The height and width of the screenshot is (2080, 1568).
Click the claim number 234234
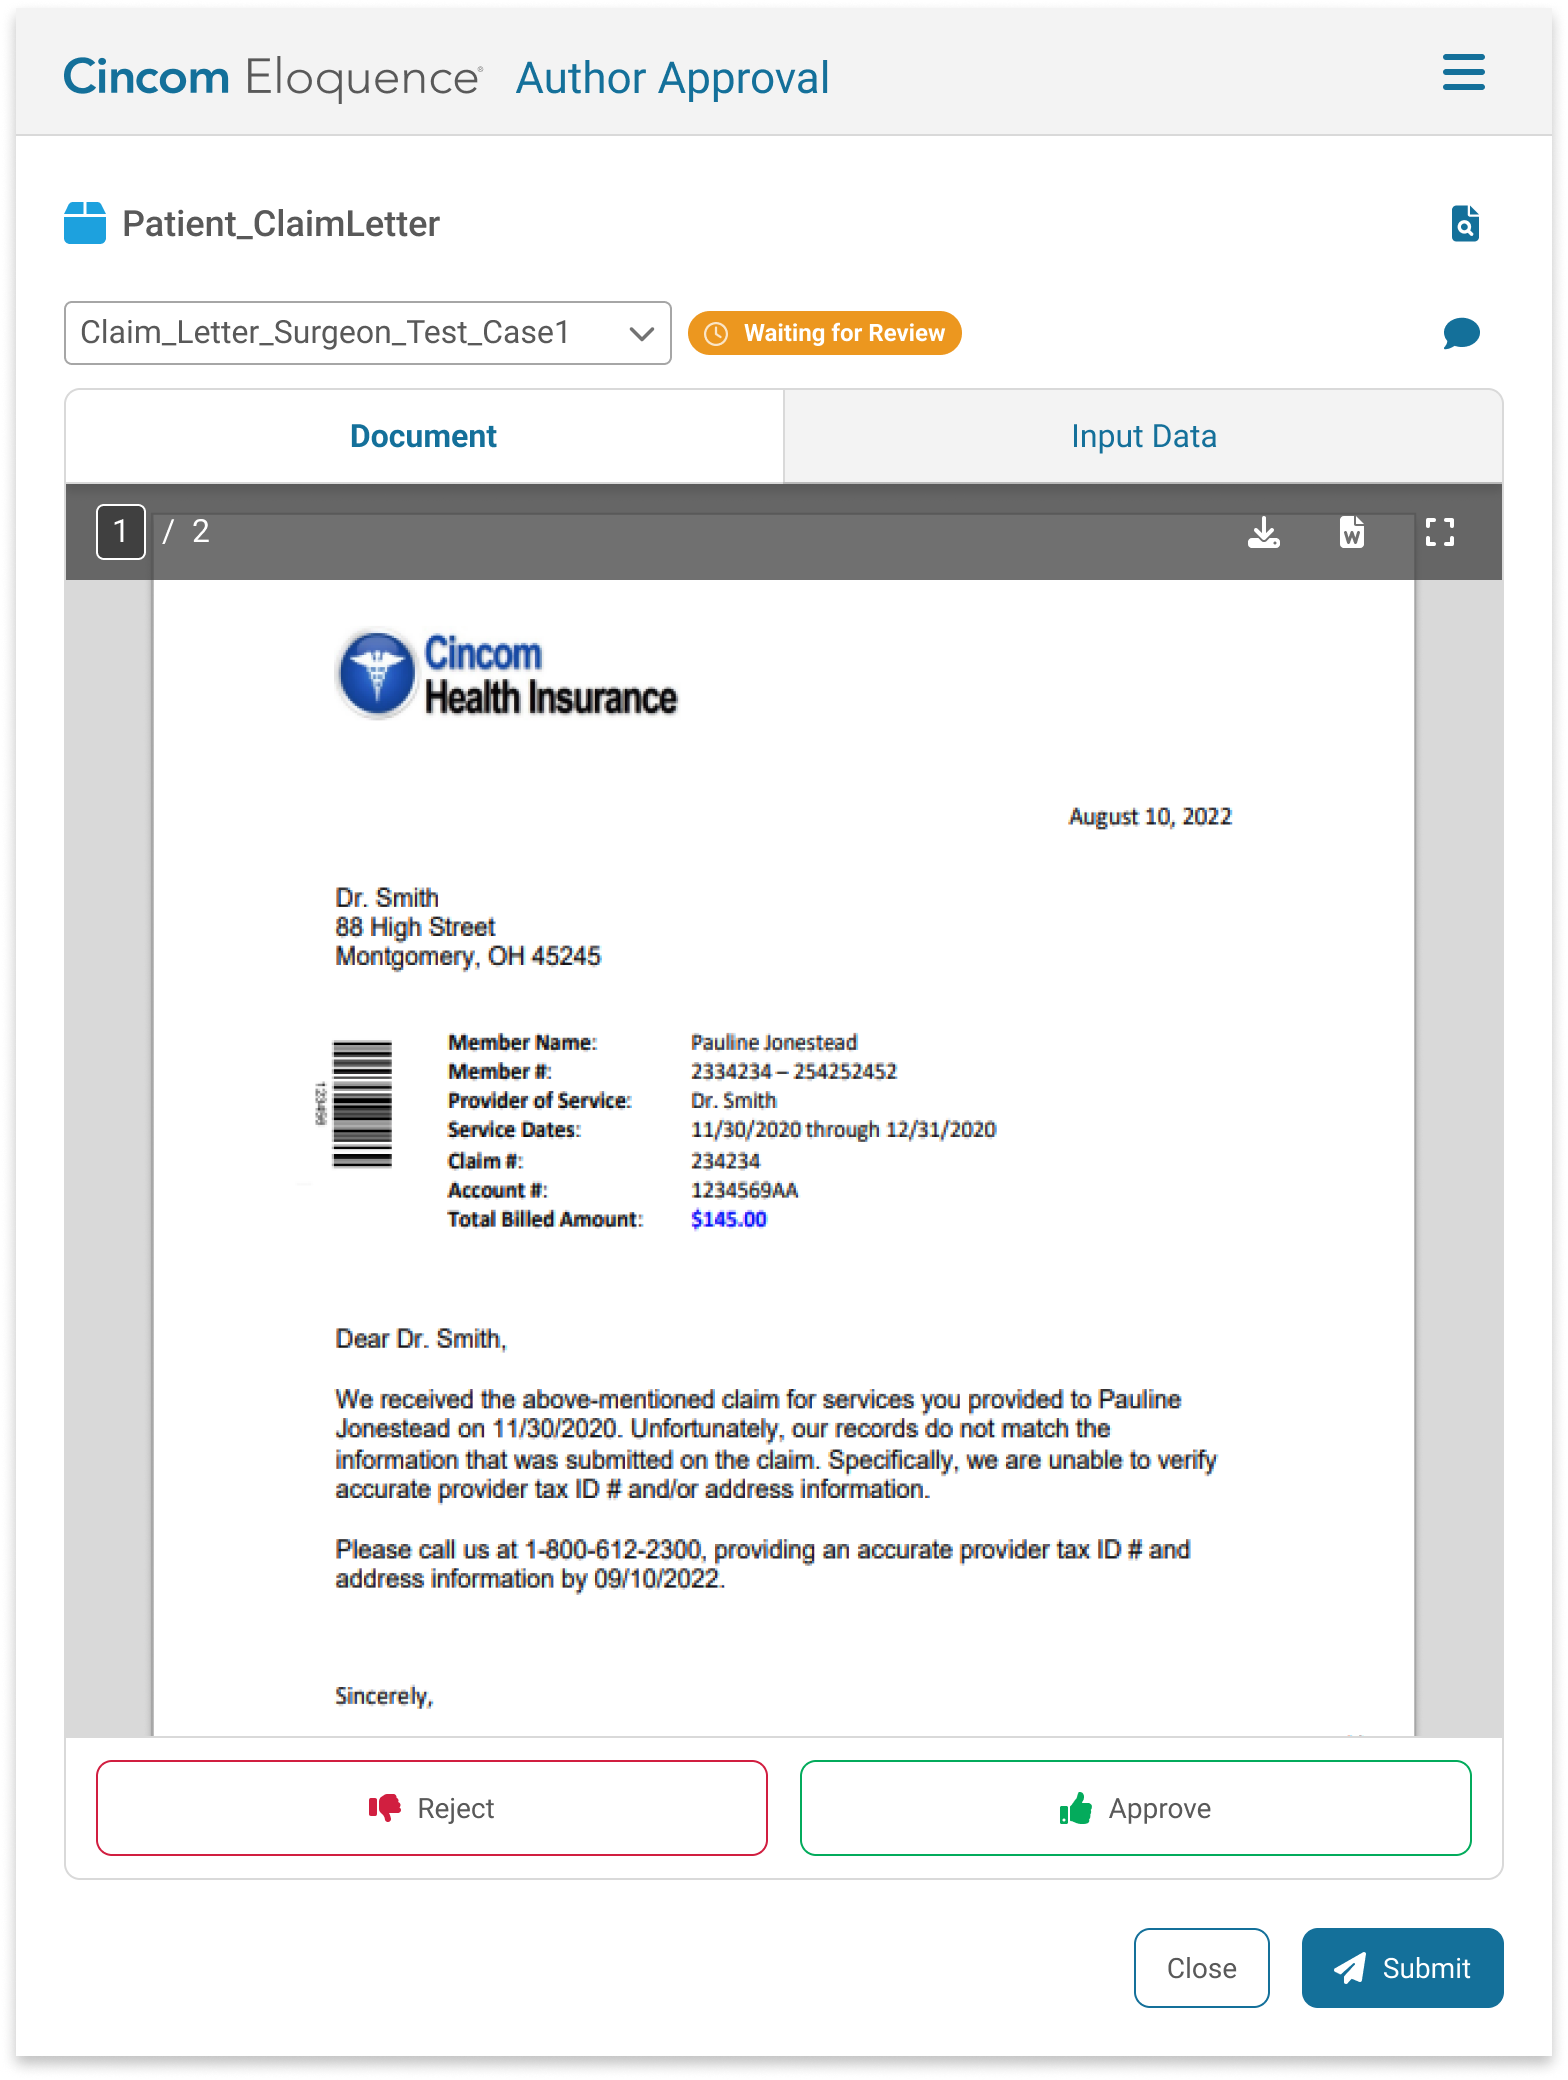pyautogui.click(x=726, y=1161)
